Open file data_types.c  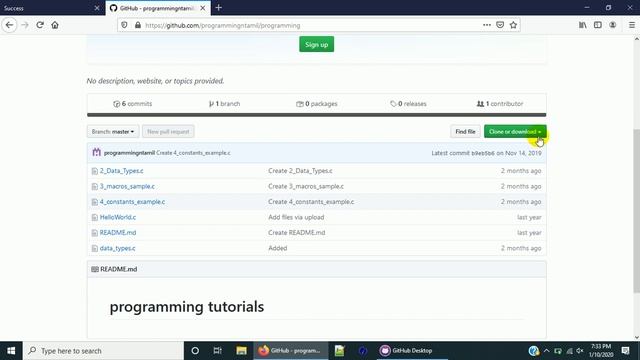(118, 248)
